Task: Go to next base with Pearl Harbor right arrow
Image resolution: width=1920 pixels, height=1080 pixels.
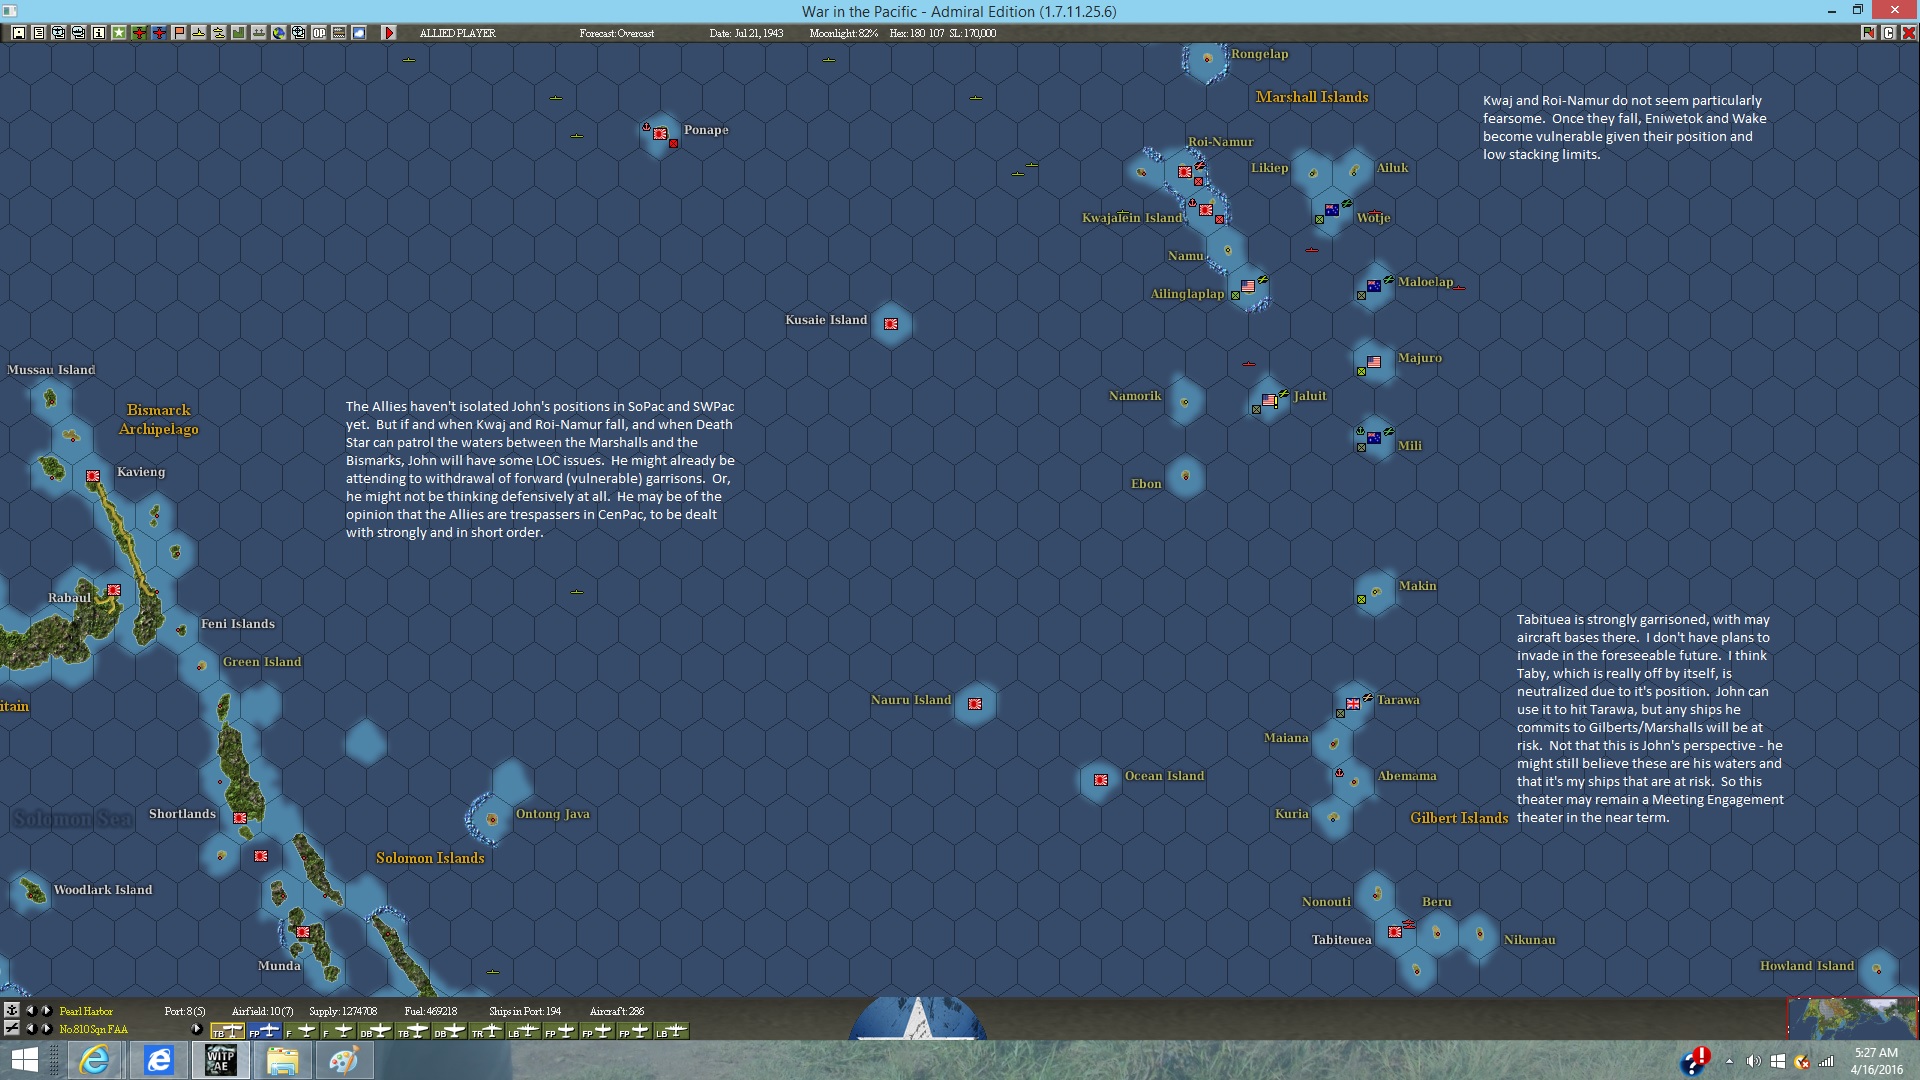Action: 46,1011
